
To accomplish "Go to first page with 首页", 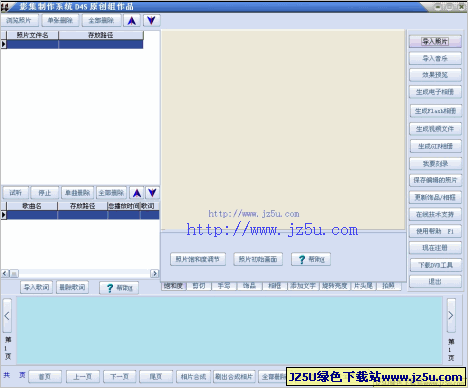I will pyautogui.click(x=45, y=377).
